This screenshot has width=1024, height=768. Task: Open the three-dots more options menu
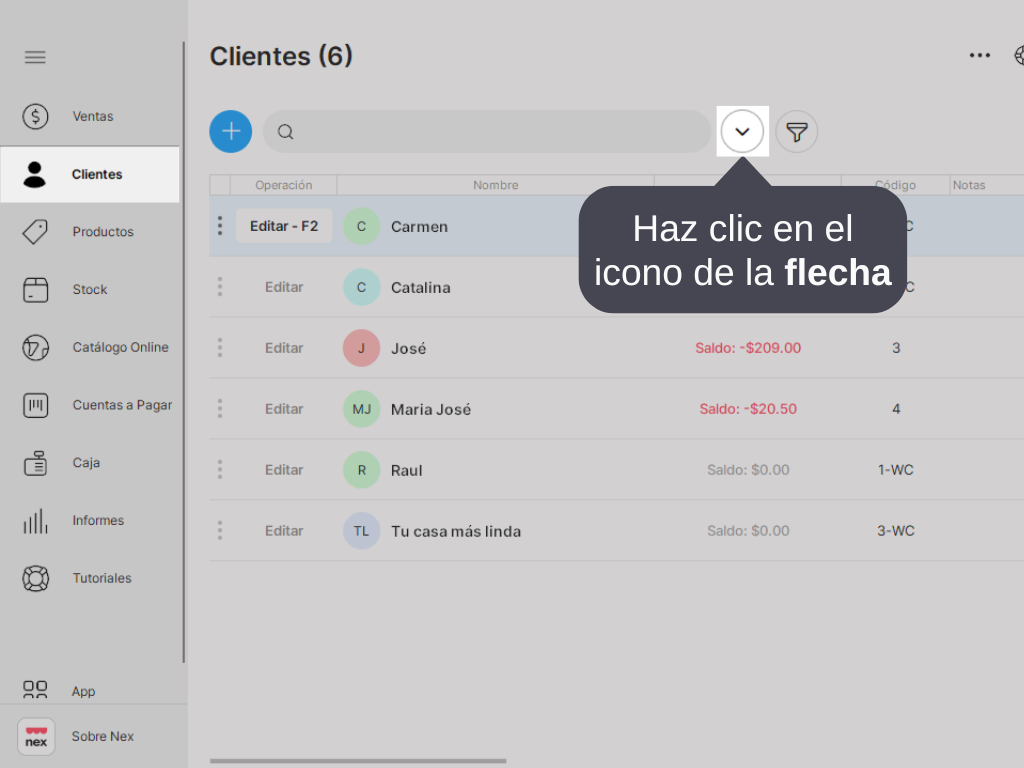coord(980,56)
